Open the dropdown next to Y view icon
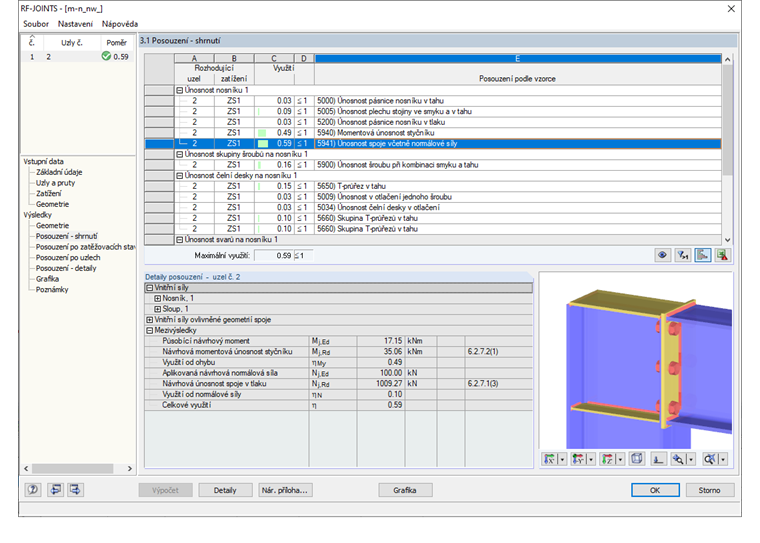Screen dimensions: 760x543 (x=591, y=459)
